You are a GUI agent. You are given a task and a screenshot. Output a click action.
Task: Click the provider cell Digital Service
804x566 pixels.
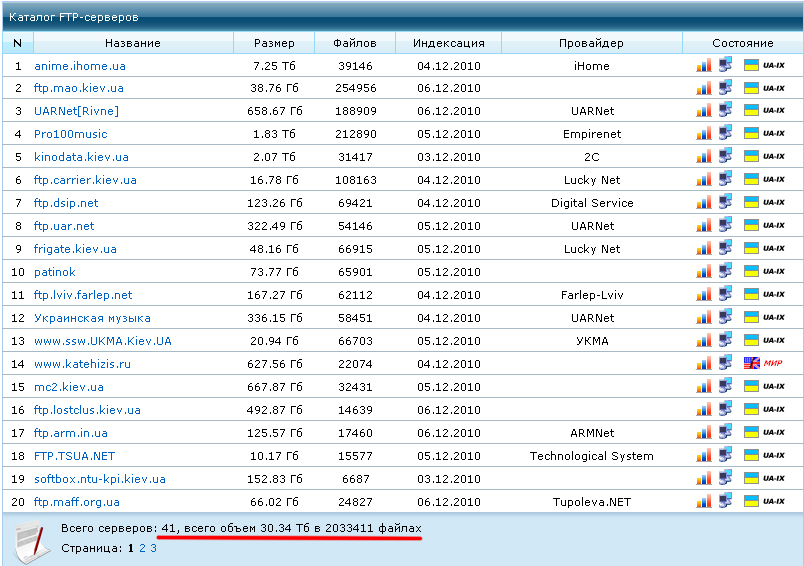pos(592,203)
